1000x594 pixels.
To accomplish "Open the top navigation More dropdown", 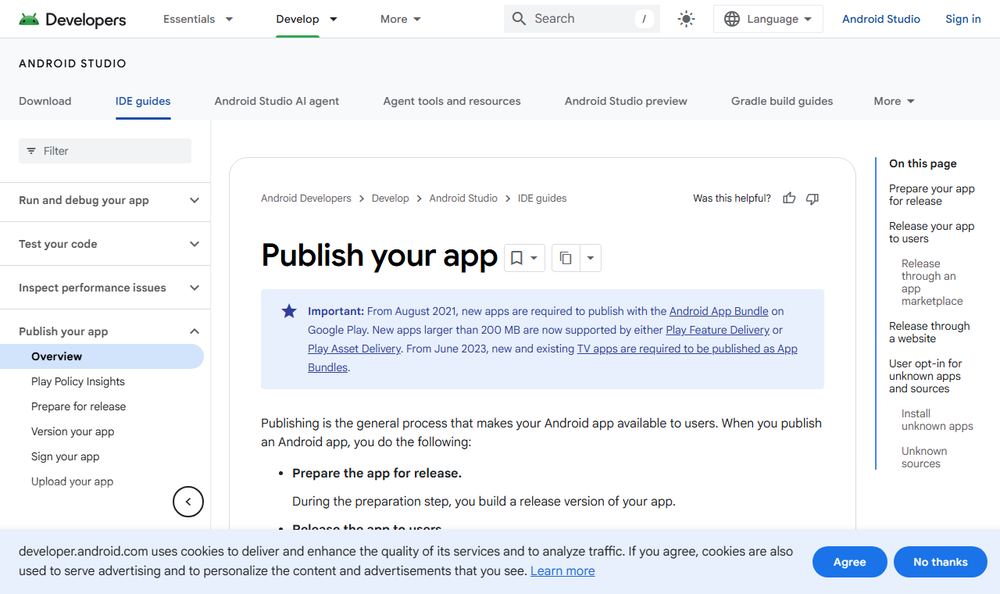I will [401, 19].
